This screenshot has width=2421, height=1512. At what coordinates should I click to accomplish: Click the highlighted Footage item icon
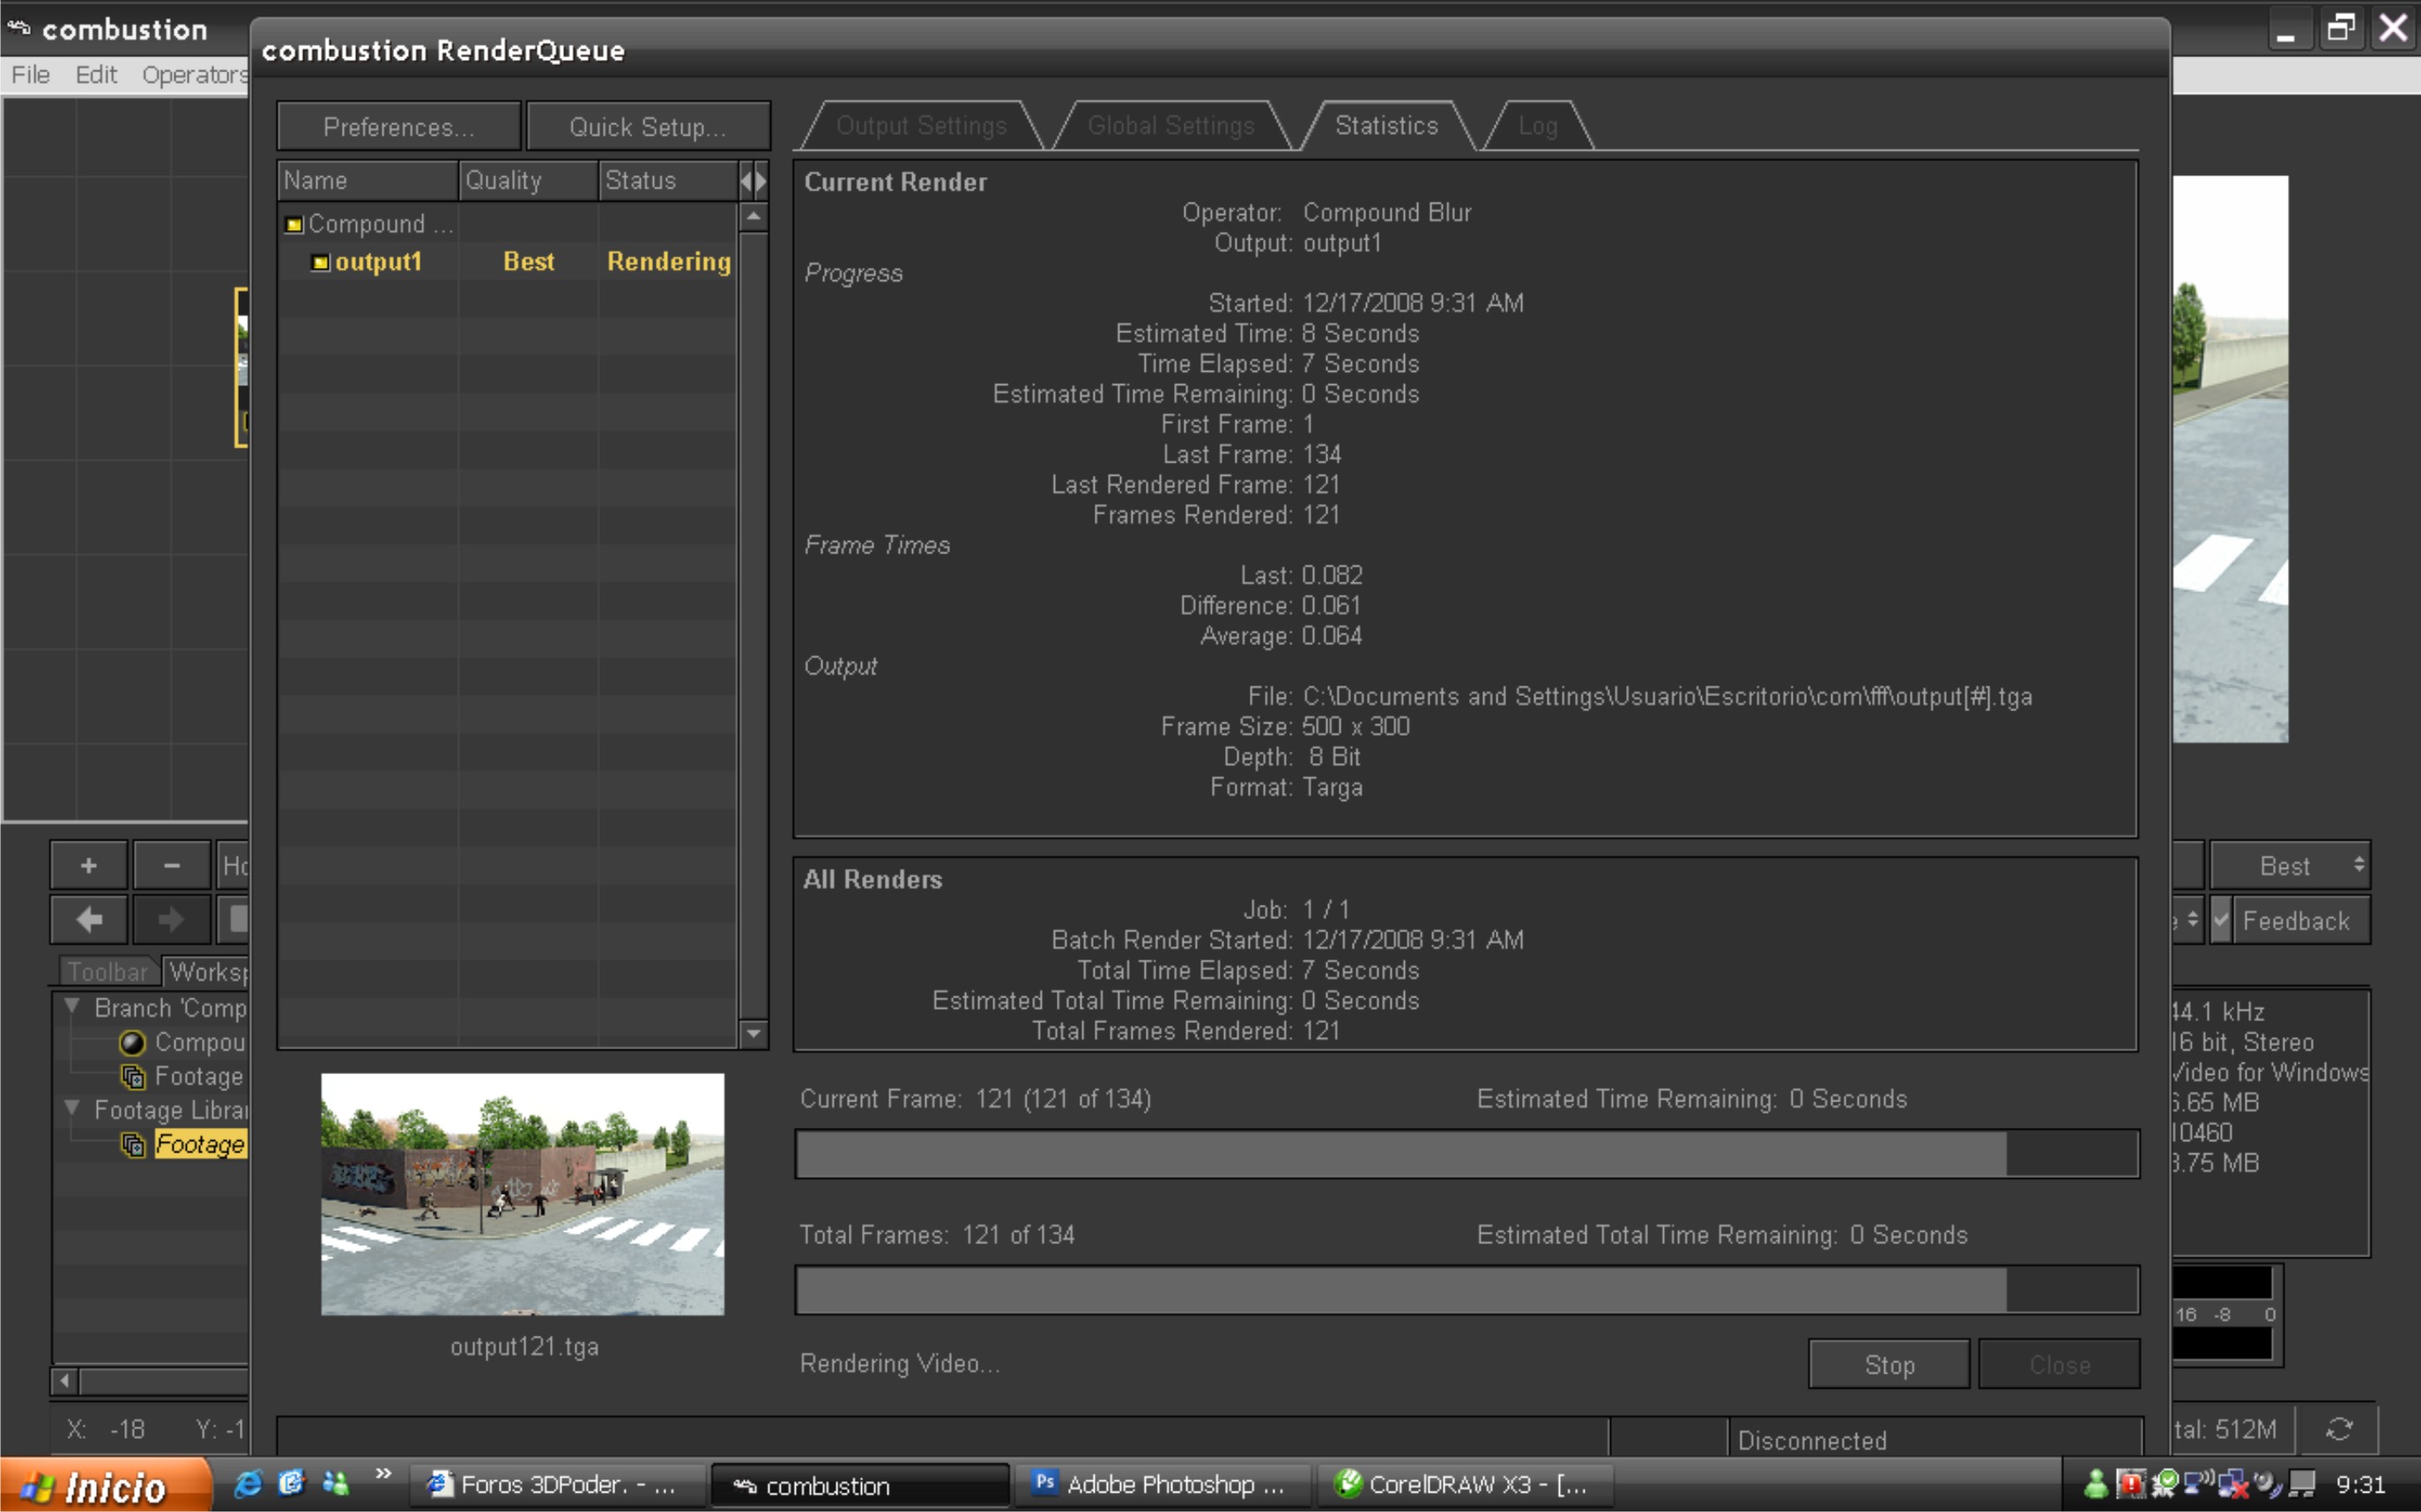click(132, 1145)
